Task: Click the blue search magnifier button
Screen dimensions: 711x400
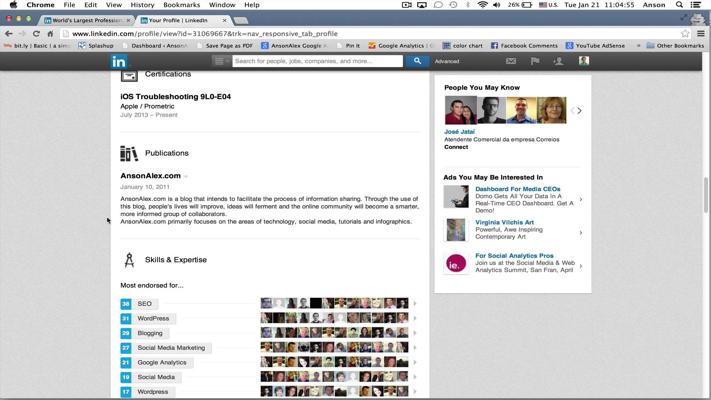Action: [x=417, y=61]
